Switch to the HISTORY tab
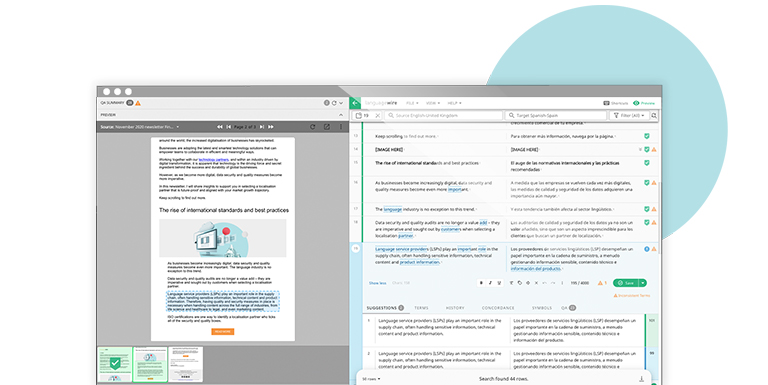Viewport: 768px width, 385px height. [455, 308]
